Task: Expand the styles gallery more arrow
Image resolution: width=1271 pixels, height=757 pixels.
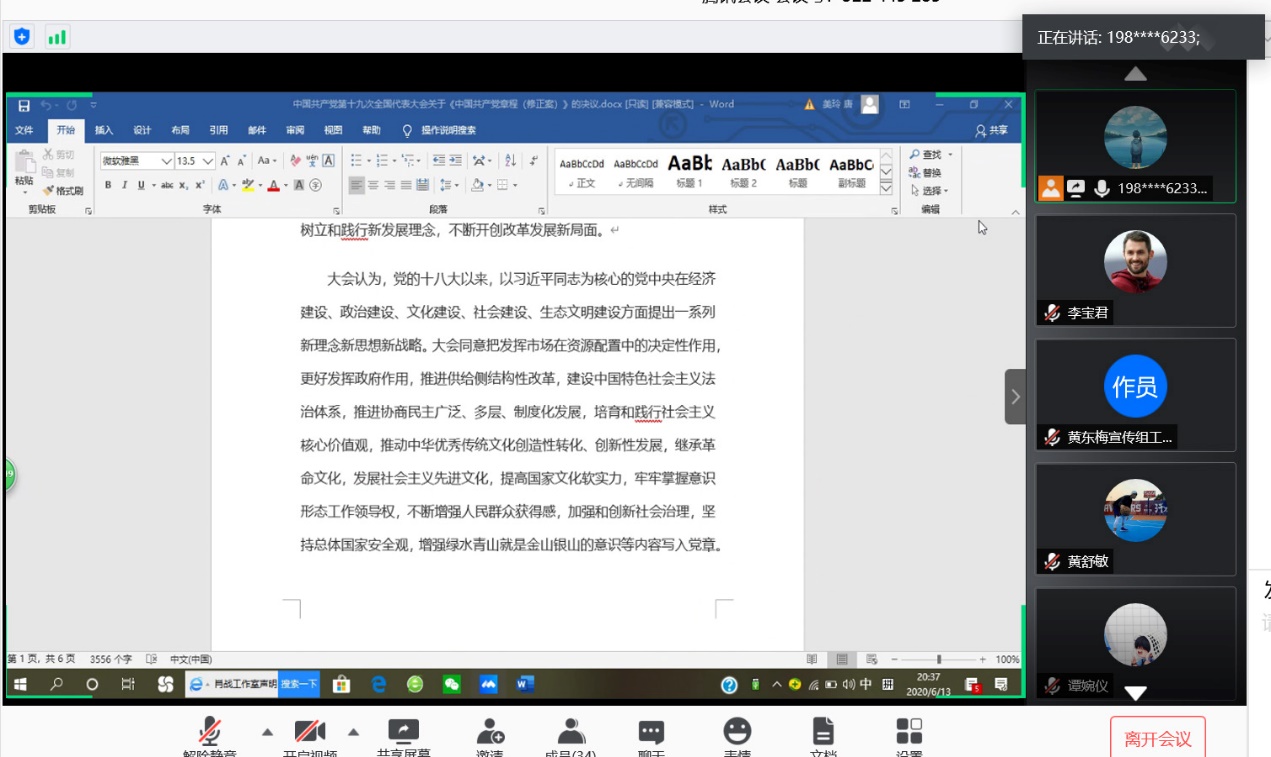Action: (x=886, y=187)
